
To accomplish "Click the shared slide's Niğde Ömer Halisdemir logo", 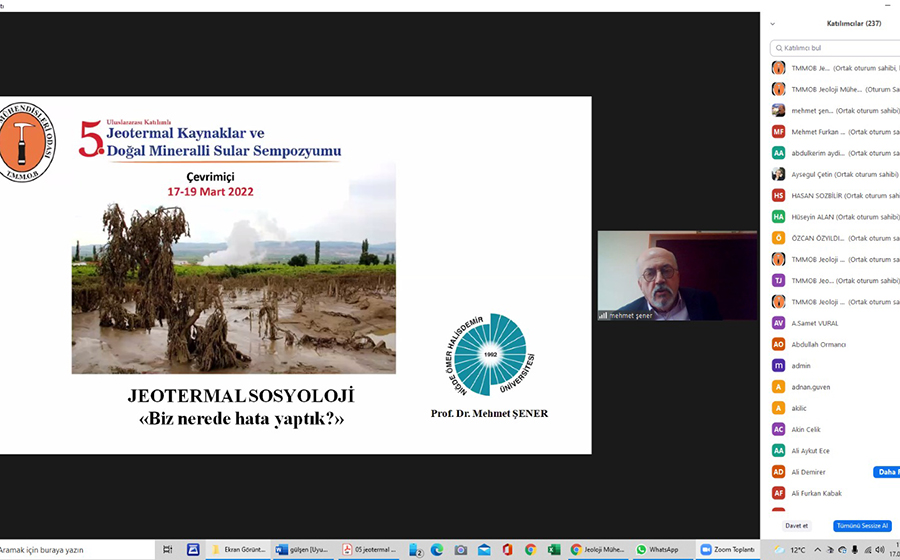I will [490, 355].
